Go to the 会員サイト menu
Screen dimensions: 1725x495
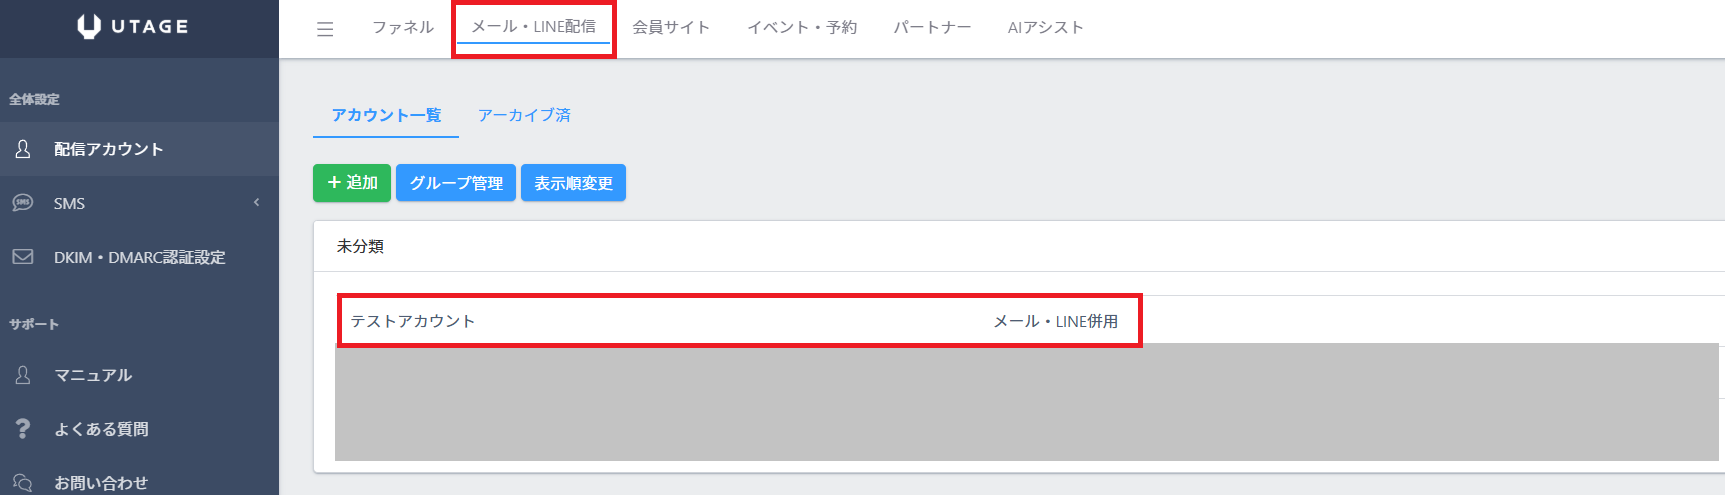click(x=671, y=27)
